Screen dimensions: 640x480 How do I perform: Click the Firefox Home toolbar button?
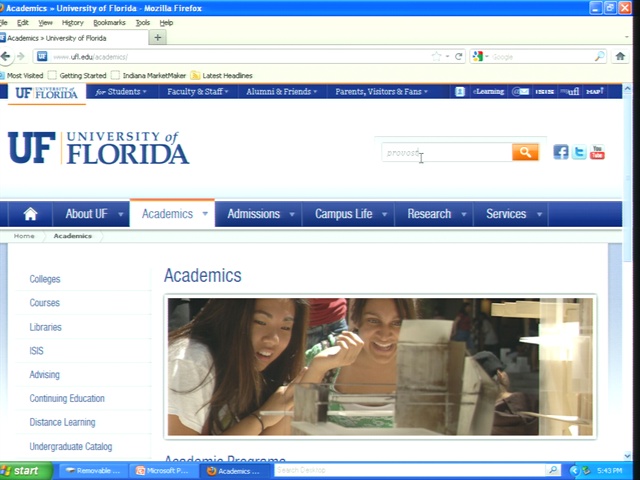620,56
